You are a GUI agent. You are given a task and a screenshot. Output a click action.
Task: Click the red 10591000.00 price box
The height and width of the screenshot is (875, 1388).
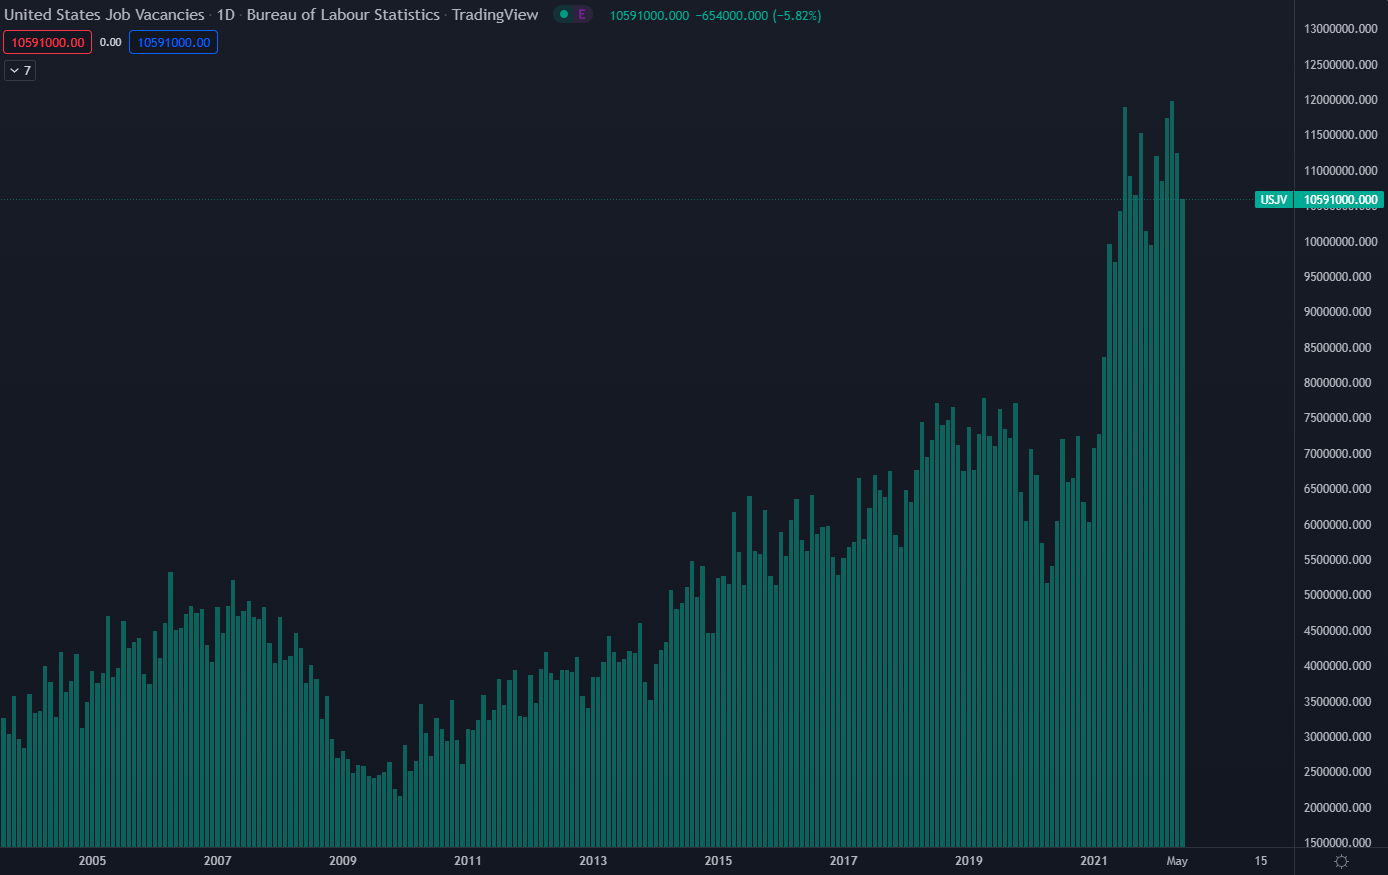(x=48, y=42)
